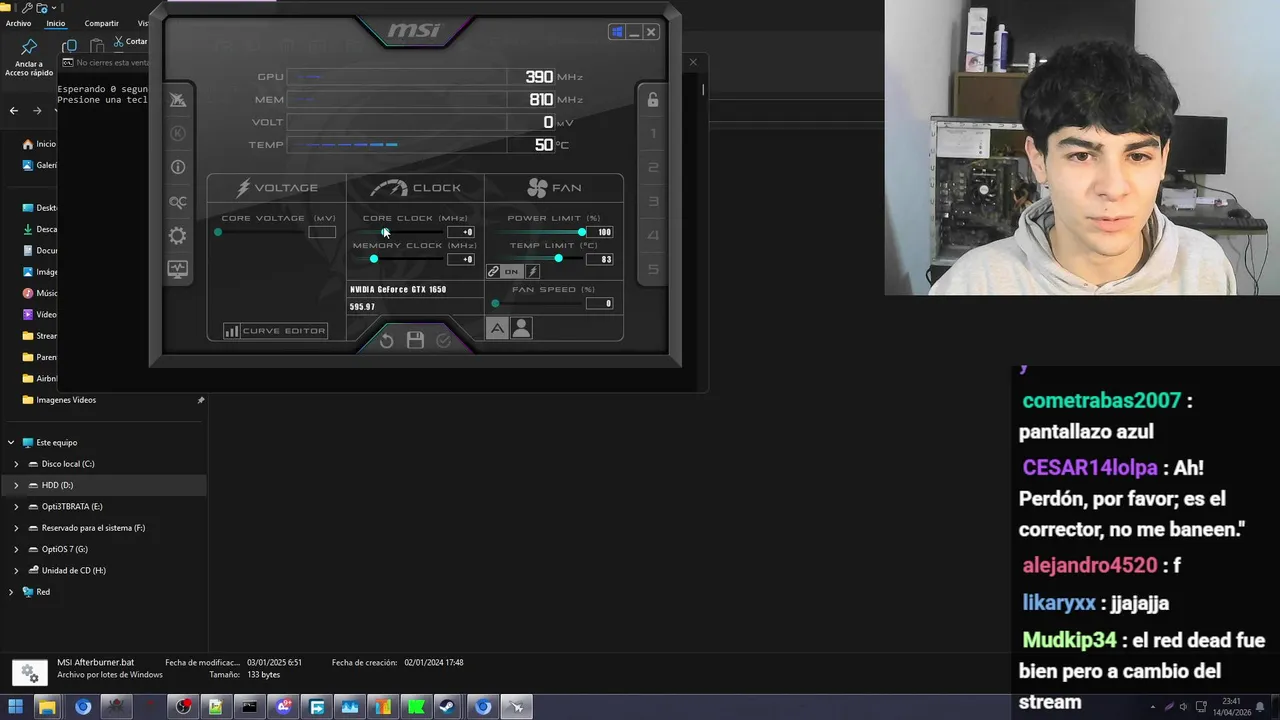
Task: Click the power limit value field
Action: tap(599, 232)
